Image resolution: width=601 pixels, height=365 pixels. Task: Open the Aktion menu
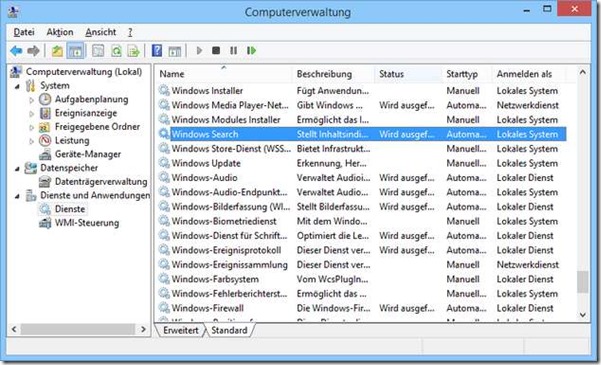[x=60, y=32]
